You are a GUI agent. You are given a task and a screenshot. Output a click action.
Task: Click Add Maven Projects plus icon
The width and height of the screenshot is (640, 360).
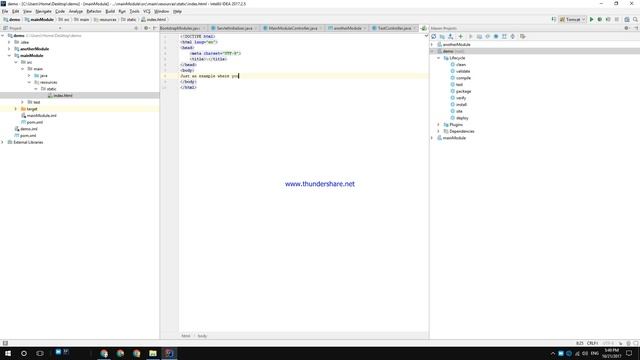pyautogui.click(x=461, y=36)
